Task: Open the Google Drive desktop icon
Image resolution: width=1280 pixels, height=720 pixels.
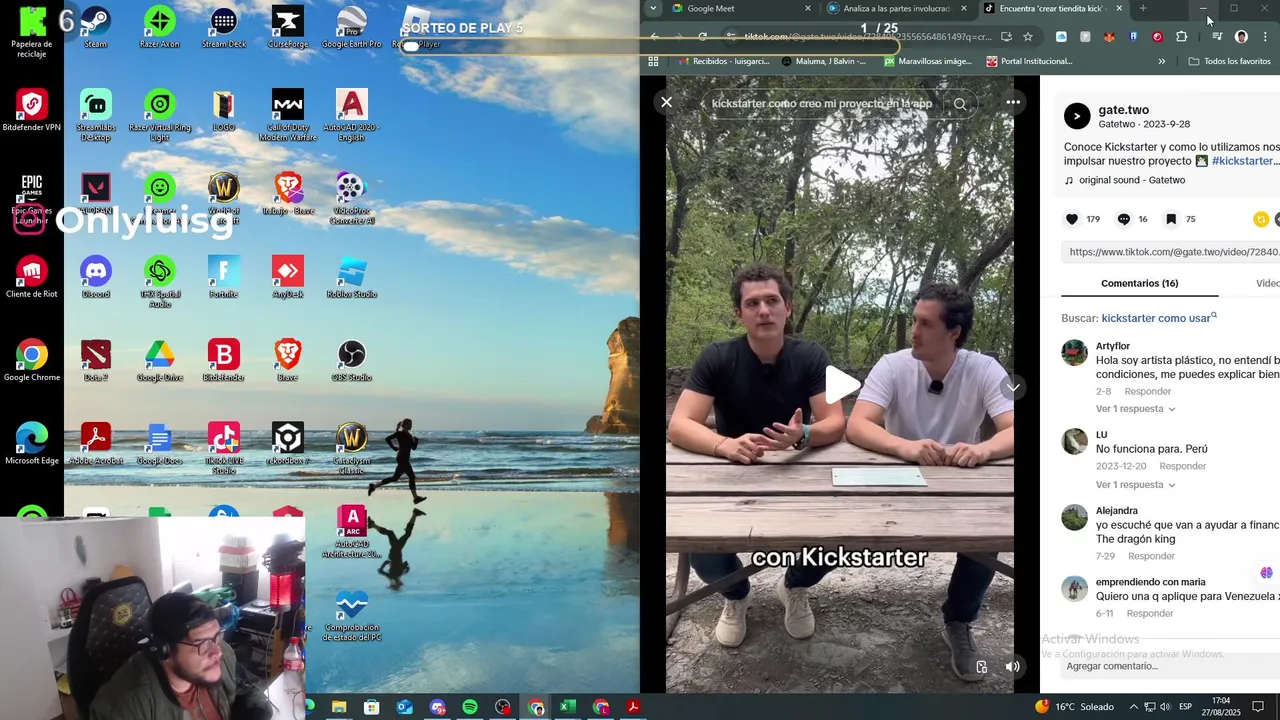Action: click(x=160, y=360)
